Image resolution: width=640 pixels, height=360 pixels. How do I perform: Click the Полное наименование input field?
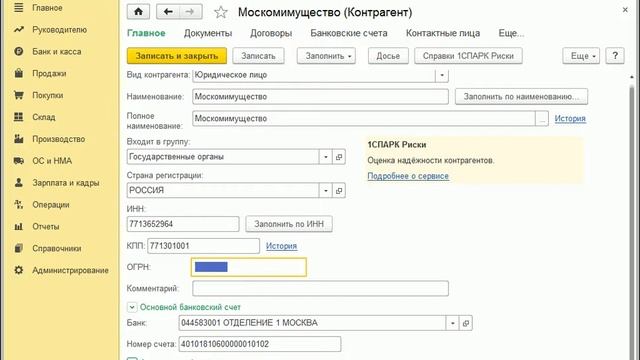(364, 119)
